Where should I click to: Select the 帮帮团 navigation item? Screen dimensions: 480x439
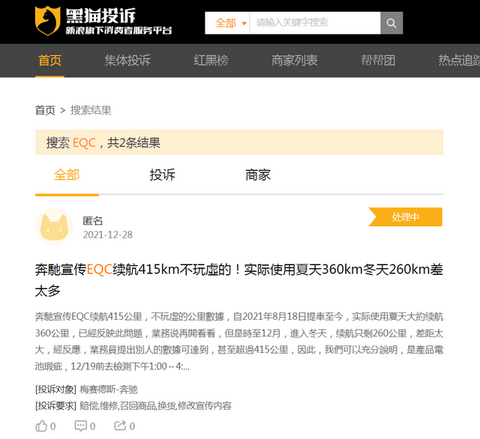pyautogui.click(x=378, y=60)
